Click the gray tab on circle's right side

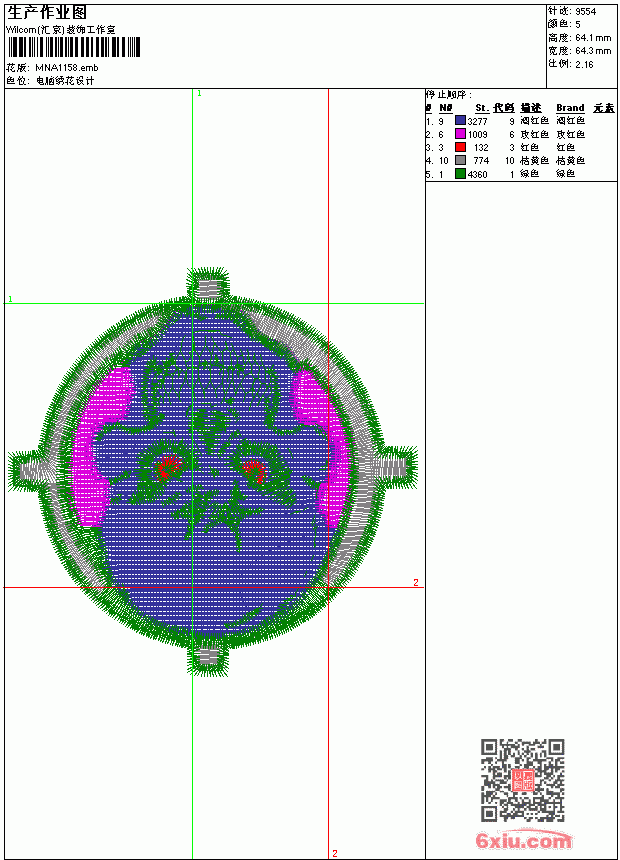[389, 467]
